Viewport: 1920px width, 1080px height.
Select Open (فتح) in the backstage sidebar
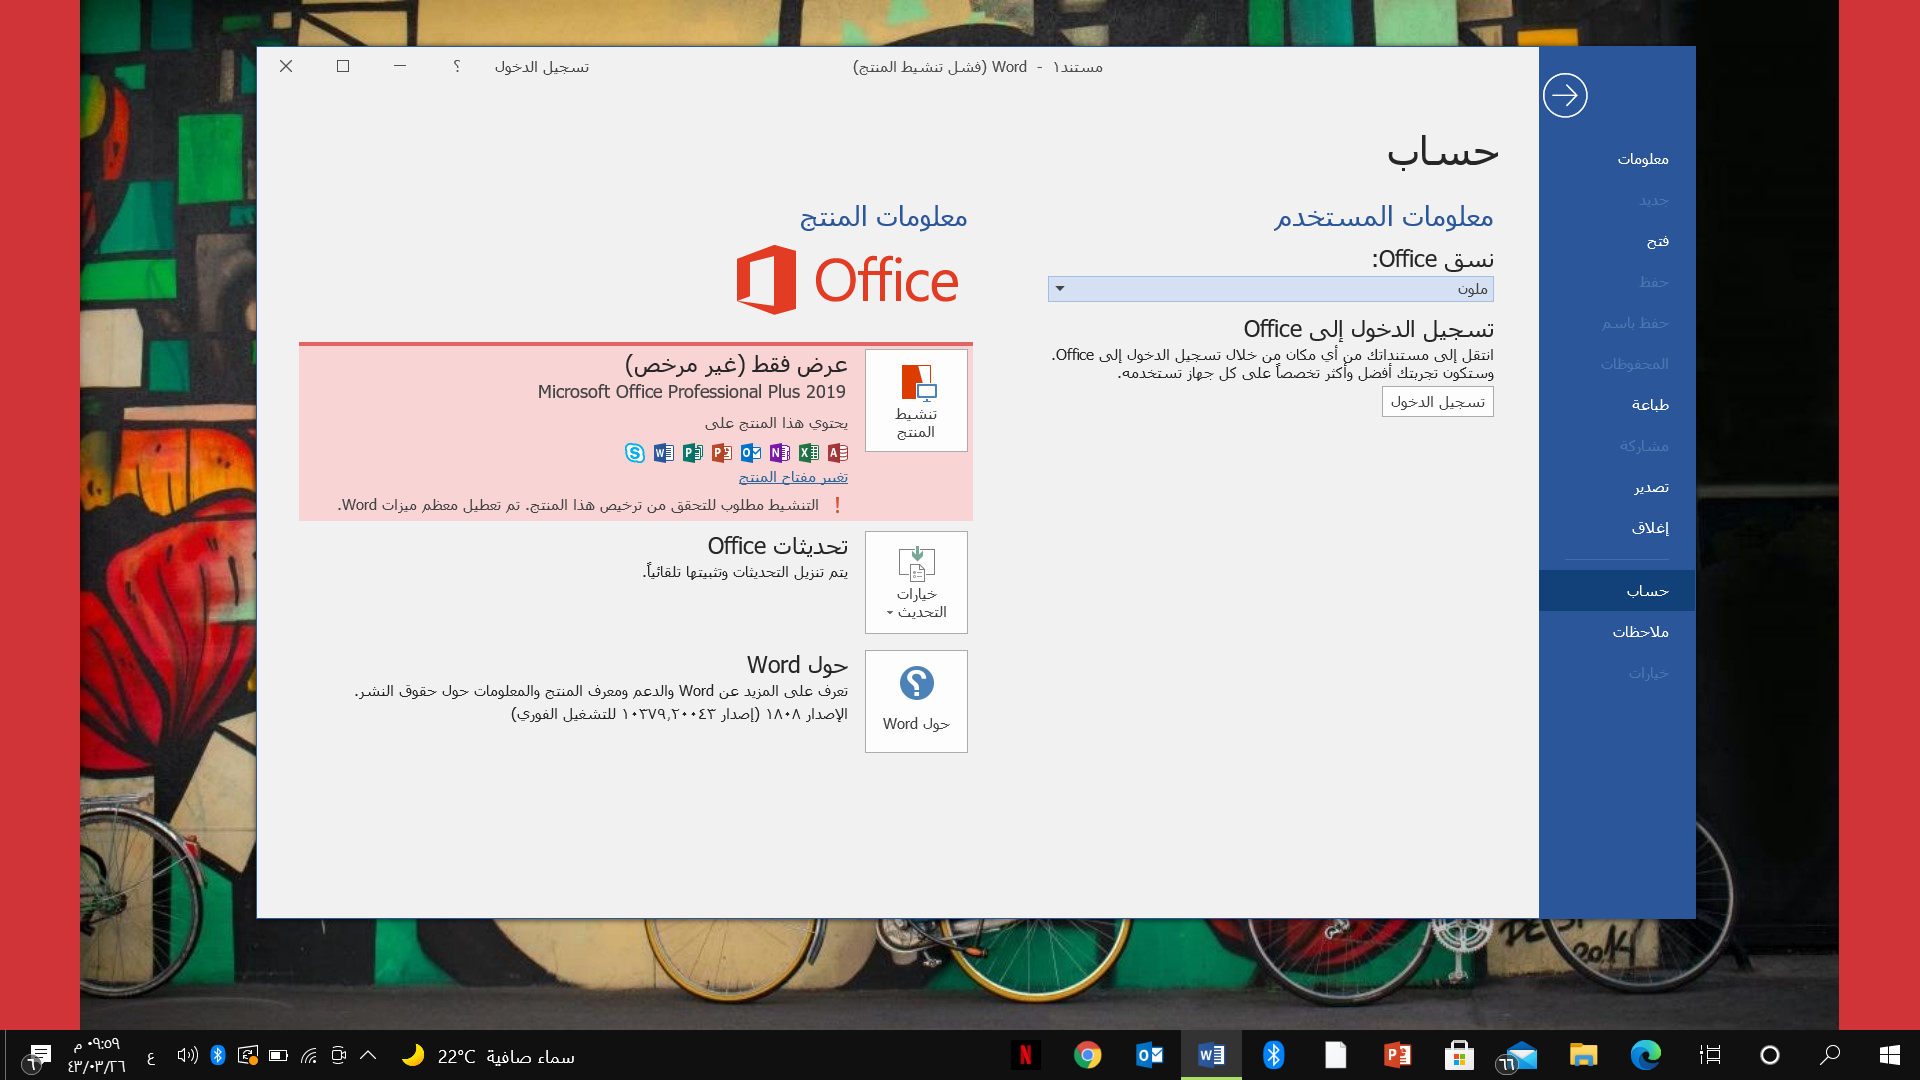pyautogui.click(x=1617, y=241)
